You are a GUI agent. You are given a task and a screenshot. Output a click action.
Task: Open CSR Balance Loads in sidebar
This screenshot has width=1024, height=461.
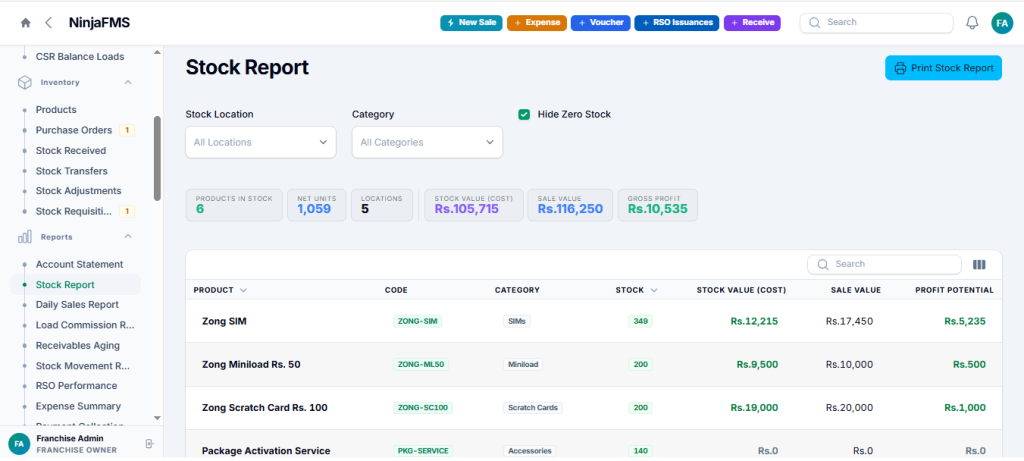point(80,57)
